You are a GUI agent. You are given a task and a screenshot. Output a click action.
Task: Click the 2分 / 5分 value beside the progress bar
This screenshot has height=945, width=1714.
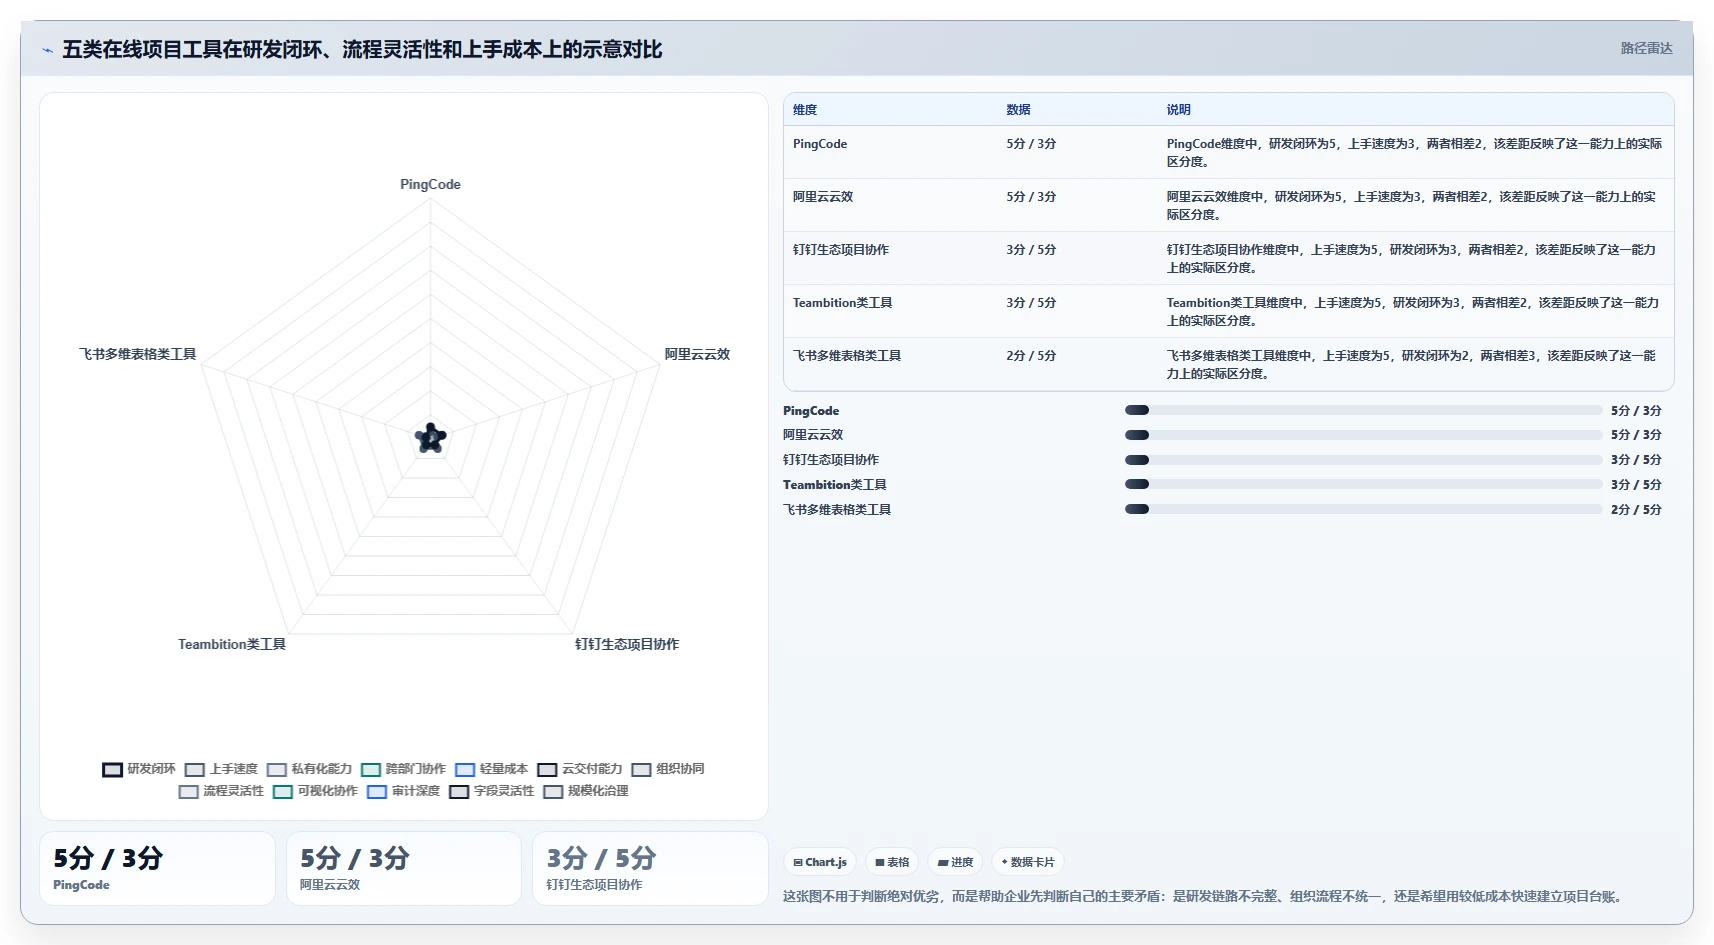[1636, 510]
